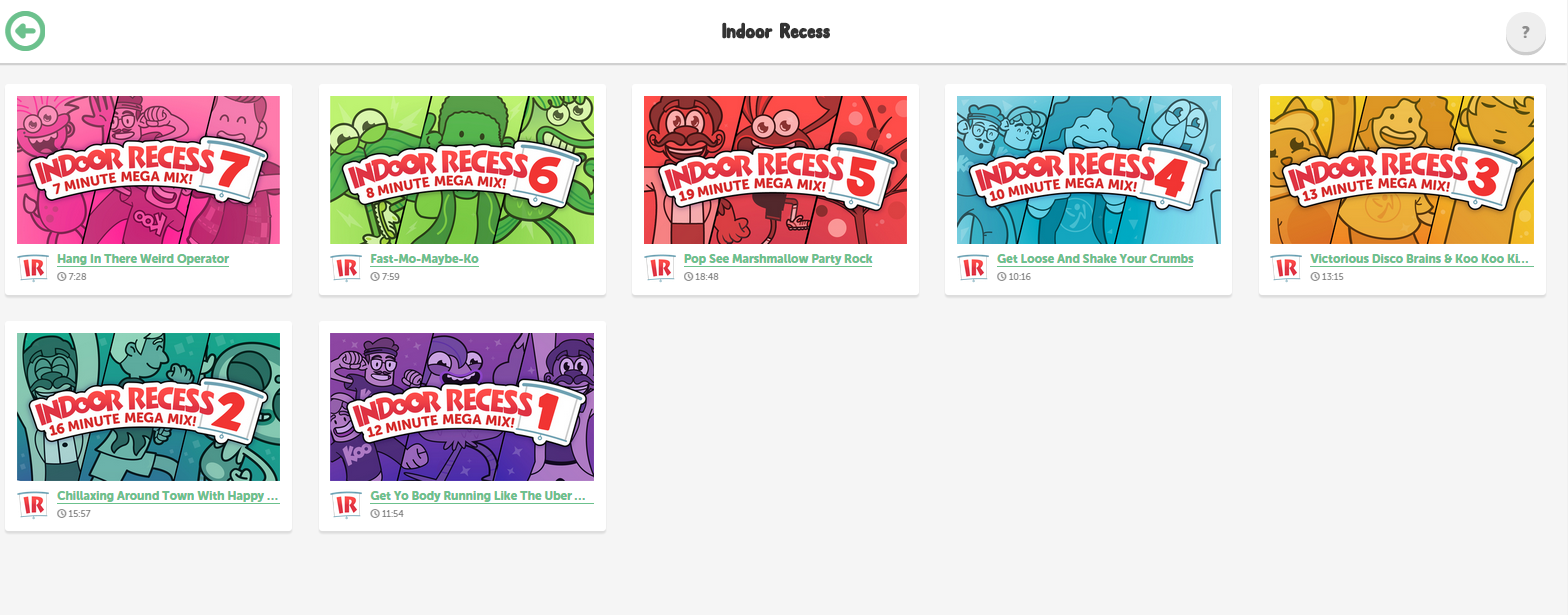
Task: Click the IR icon beside Victorious Disco Brains
Action: pyautogui.click(x=1286, y=268)
